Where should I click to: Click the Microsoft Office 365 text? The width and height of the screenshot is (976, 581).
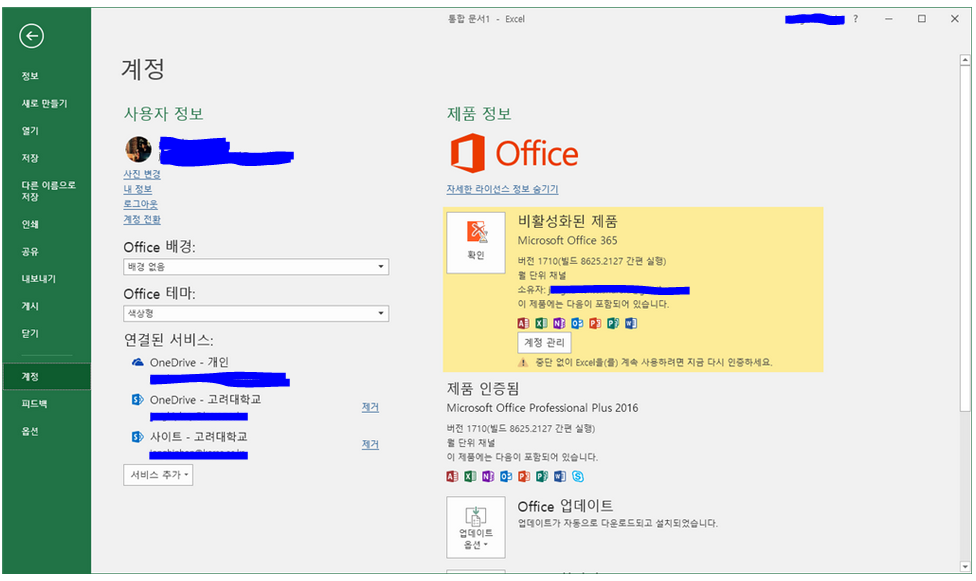point(568,240)
